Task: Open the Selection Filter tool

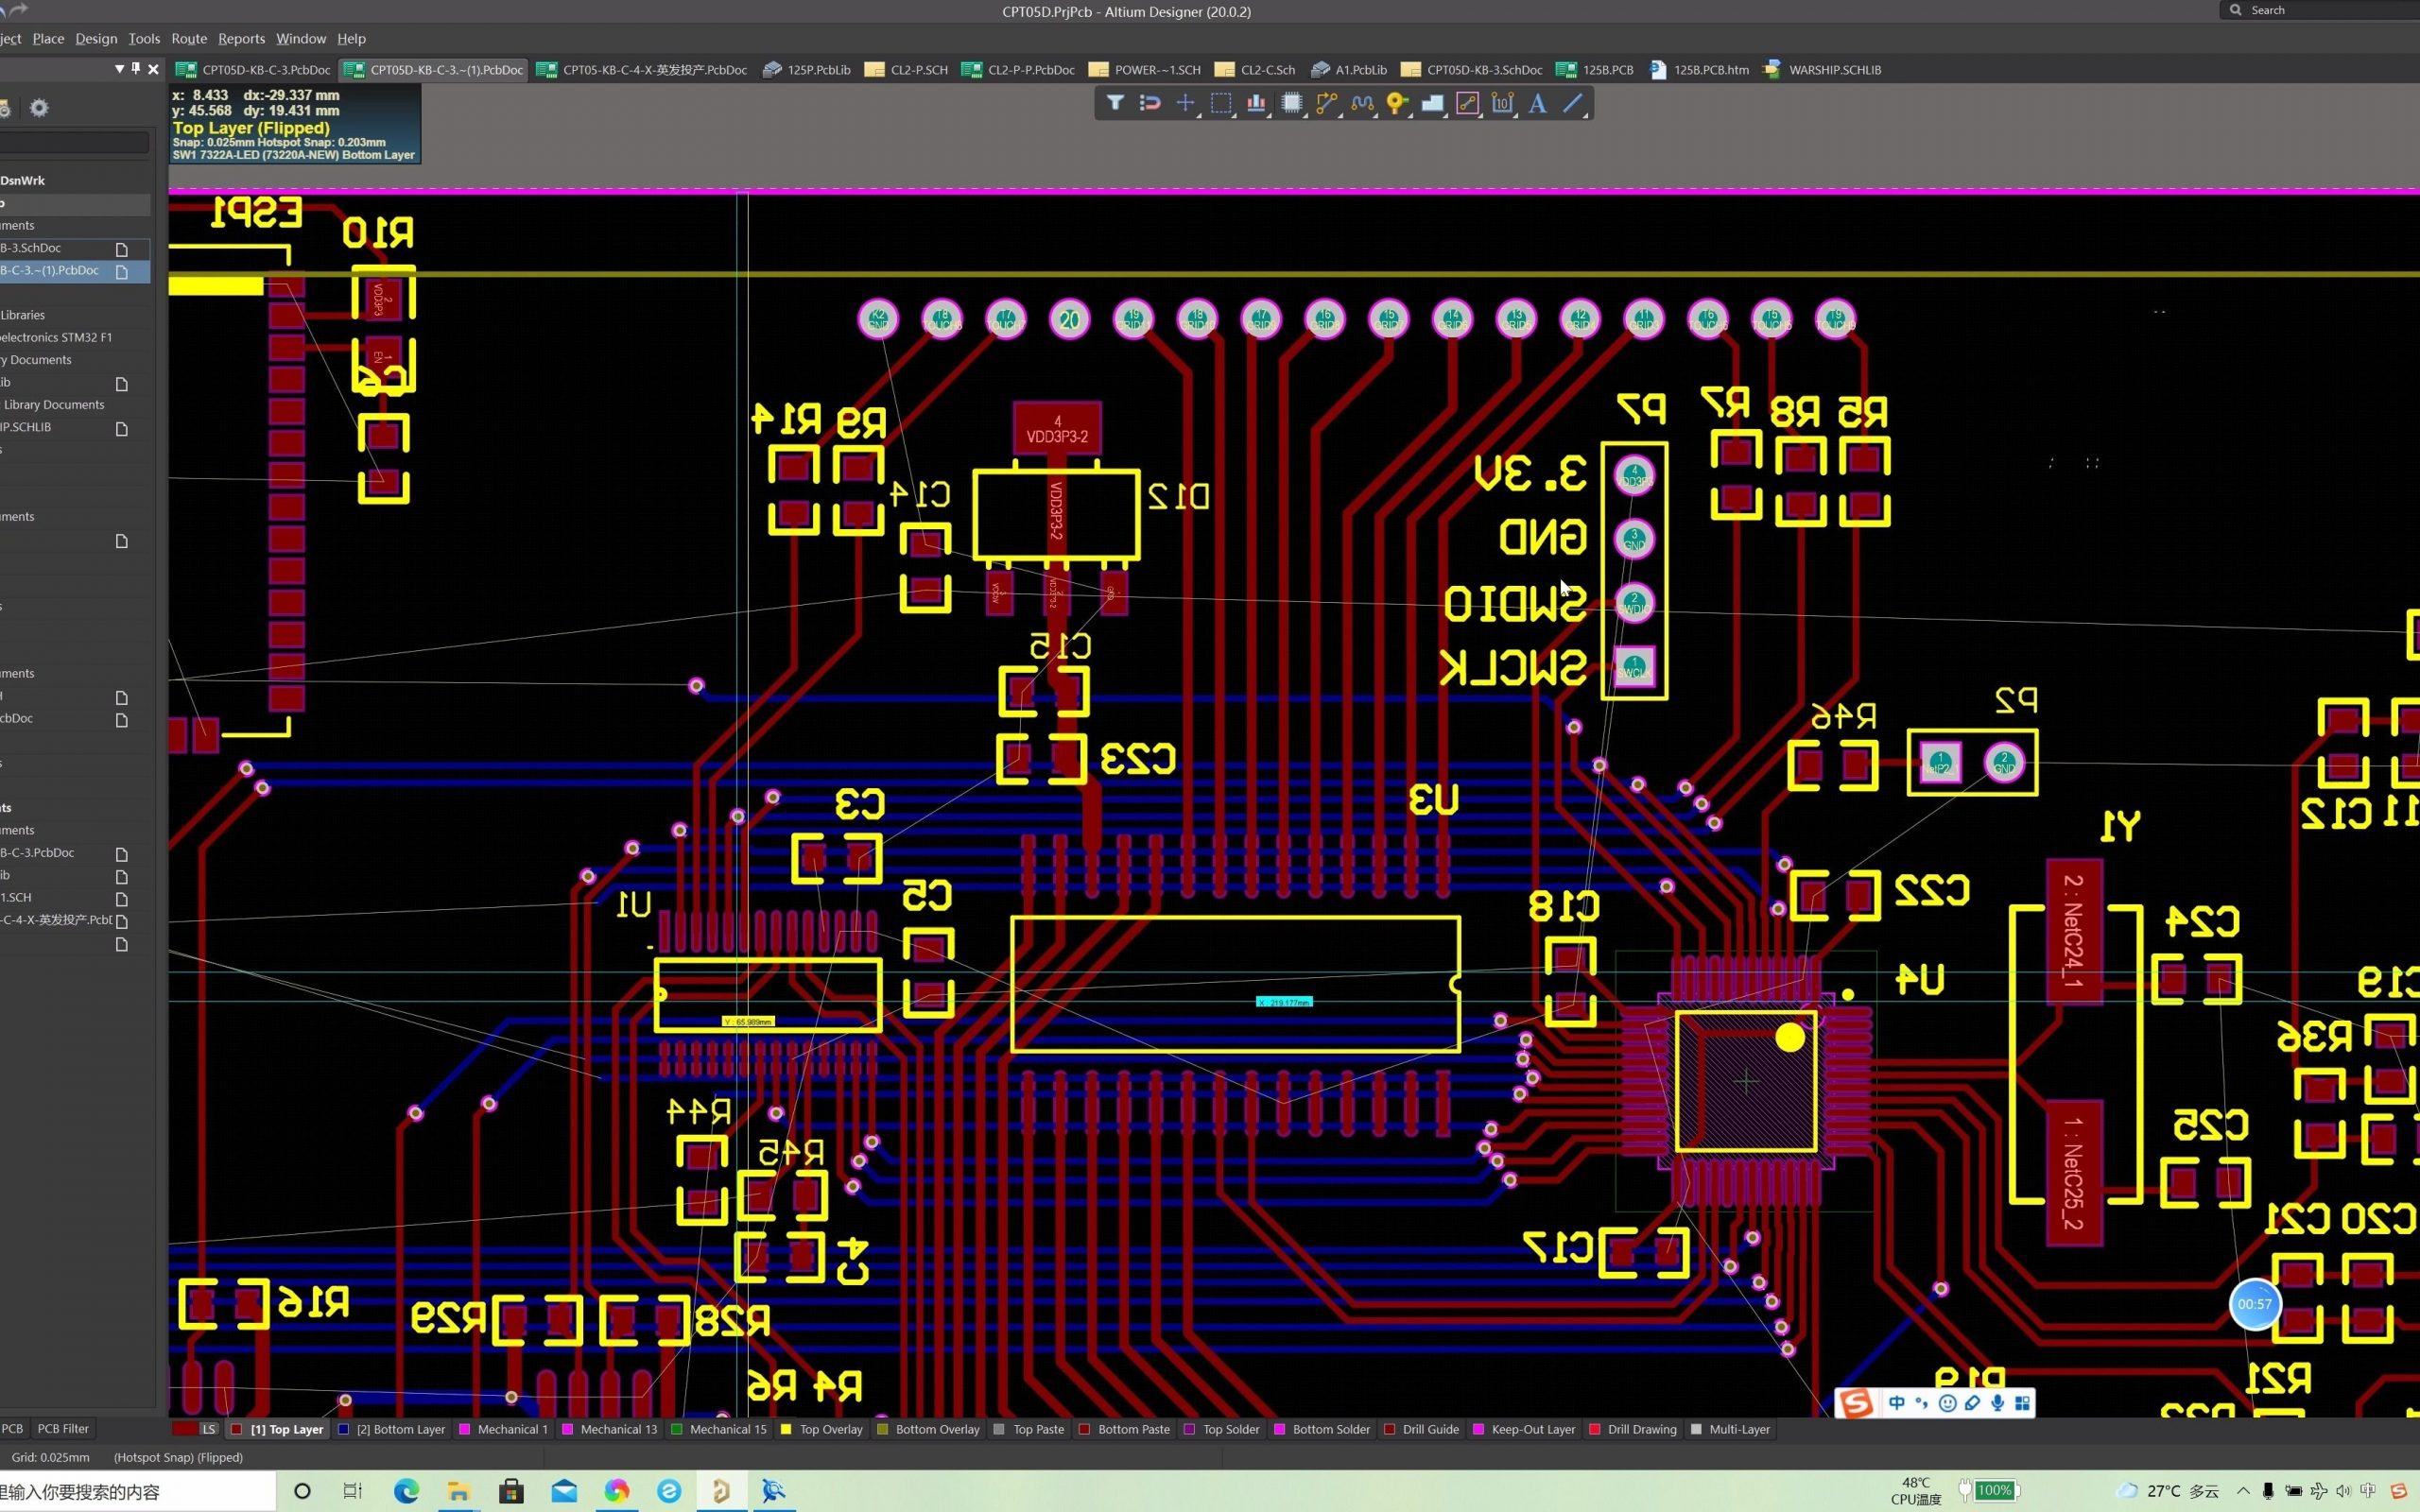Action: 1114,103
